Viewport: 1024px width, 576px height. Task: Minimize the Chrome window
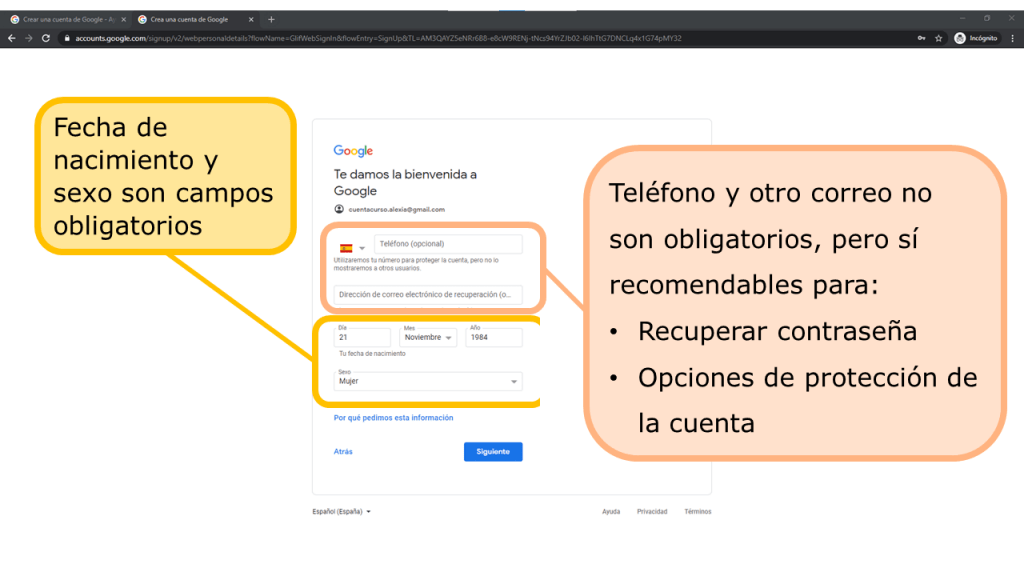962,18
